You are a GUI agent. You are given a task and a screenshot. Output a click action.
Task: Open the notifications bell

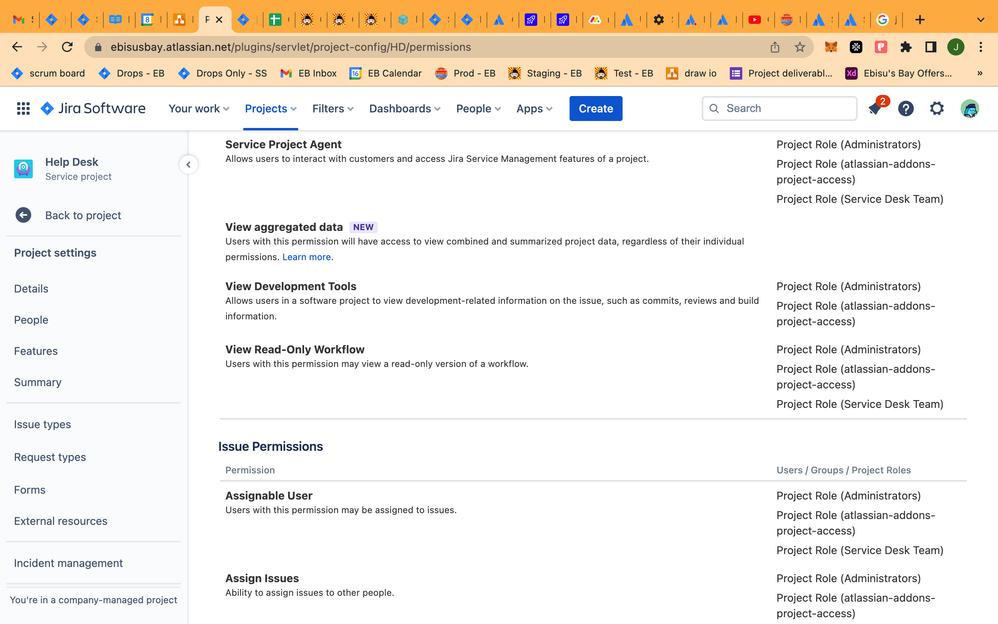(x=875, y=108)
